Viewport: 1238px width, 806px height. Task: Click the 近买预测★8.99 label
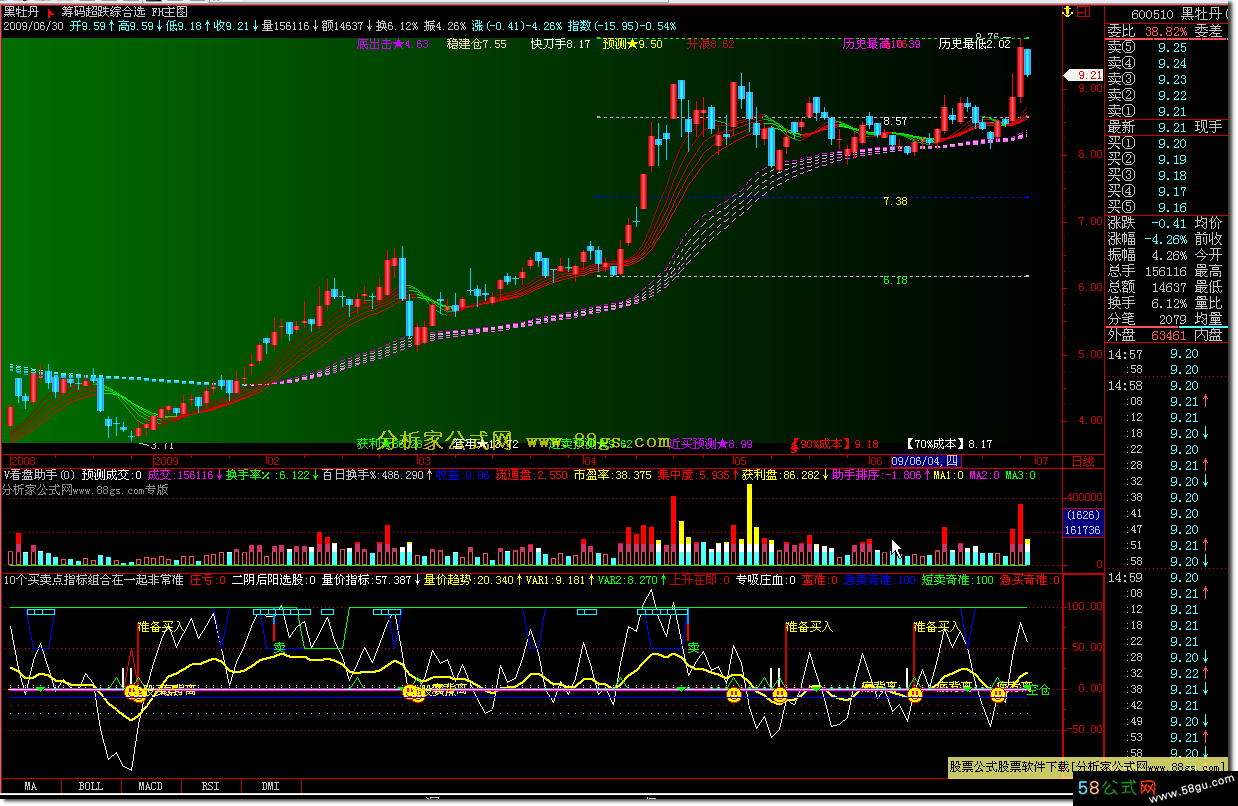click(710, 443)
